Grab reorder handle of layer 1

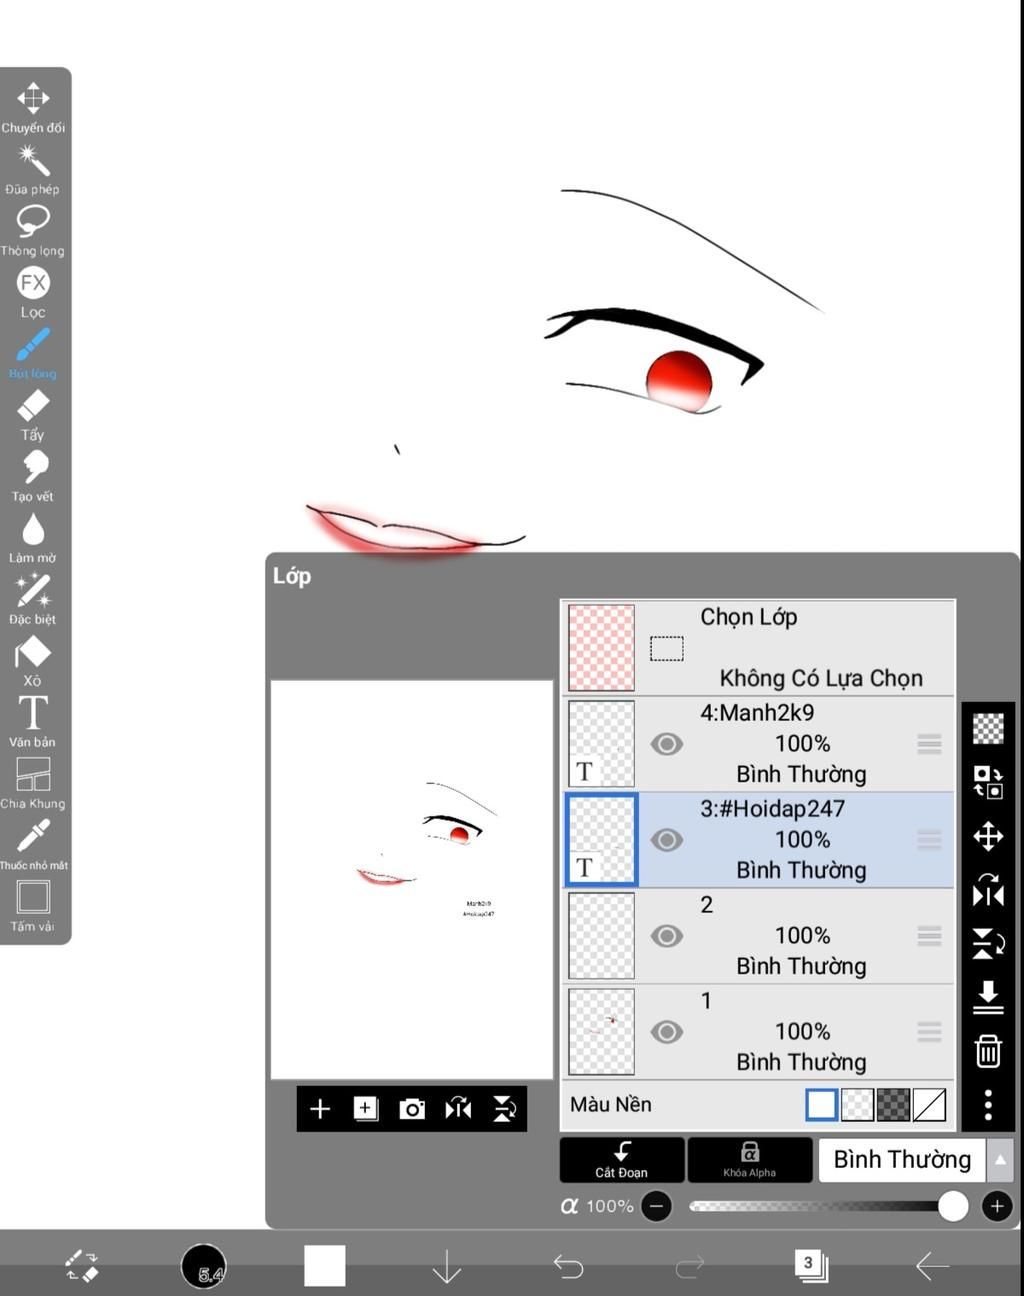click(x=929, y=1032)
